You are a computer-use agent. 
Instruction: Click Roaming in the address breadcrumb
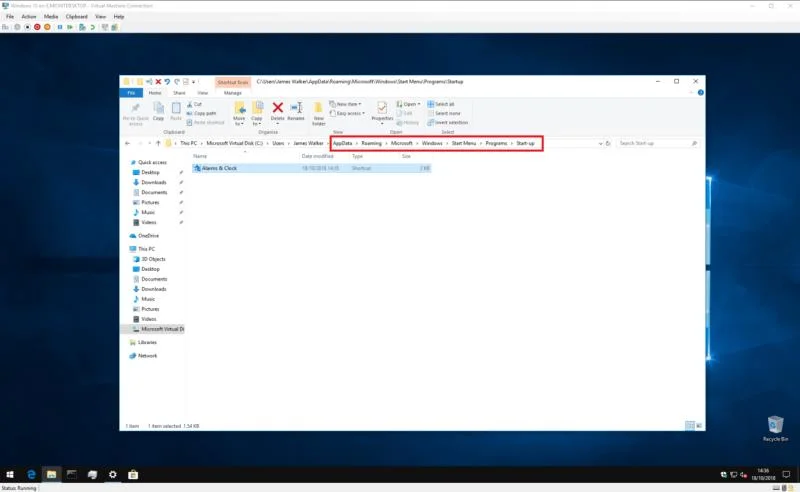click(371, 143)
